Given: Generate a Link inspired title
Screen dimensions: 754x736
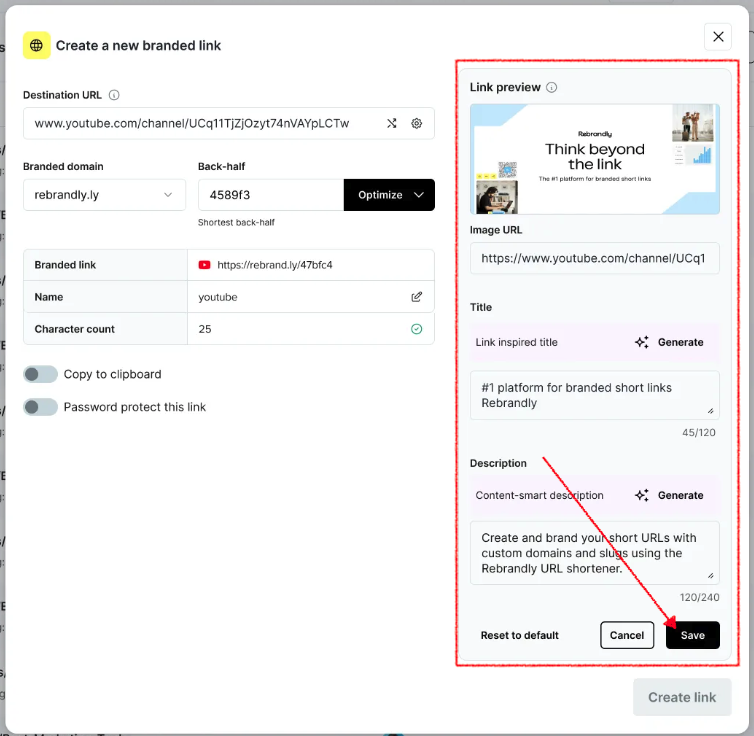Looking at the screenshot, I should point(680,342).
